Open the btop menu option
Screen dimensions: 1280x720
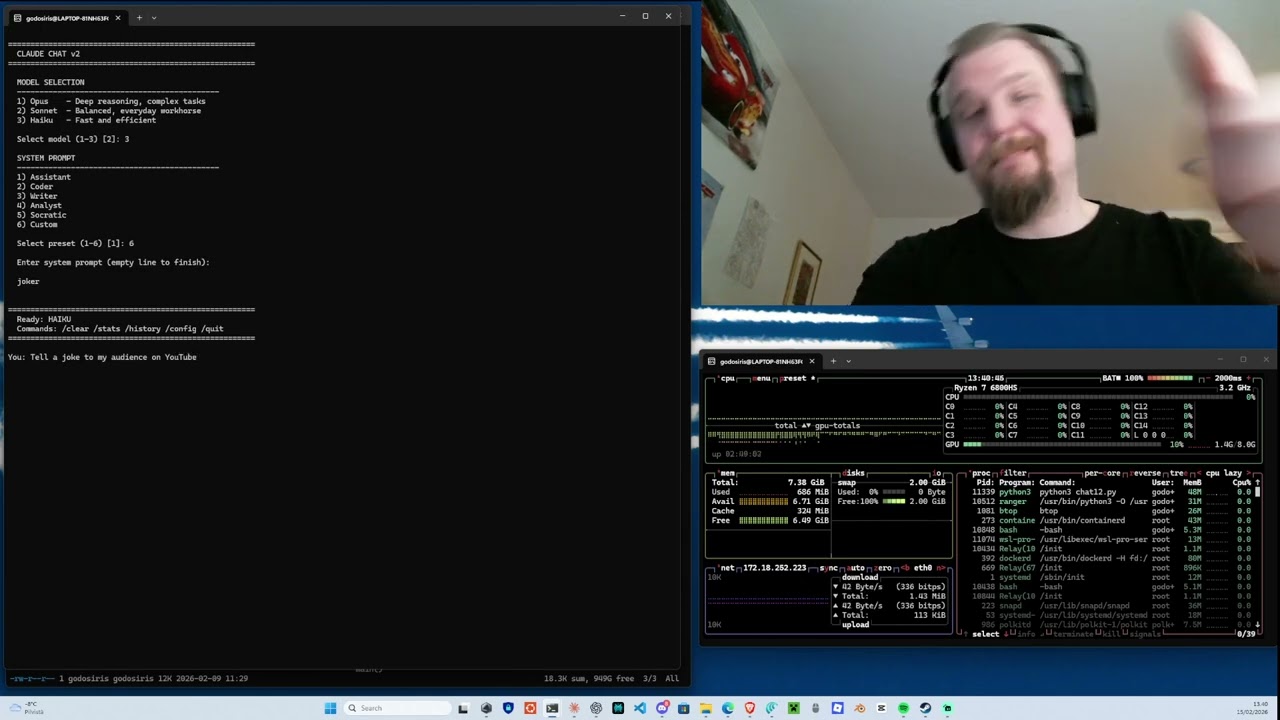pos(762,378)
